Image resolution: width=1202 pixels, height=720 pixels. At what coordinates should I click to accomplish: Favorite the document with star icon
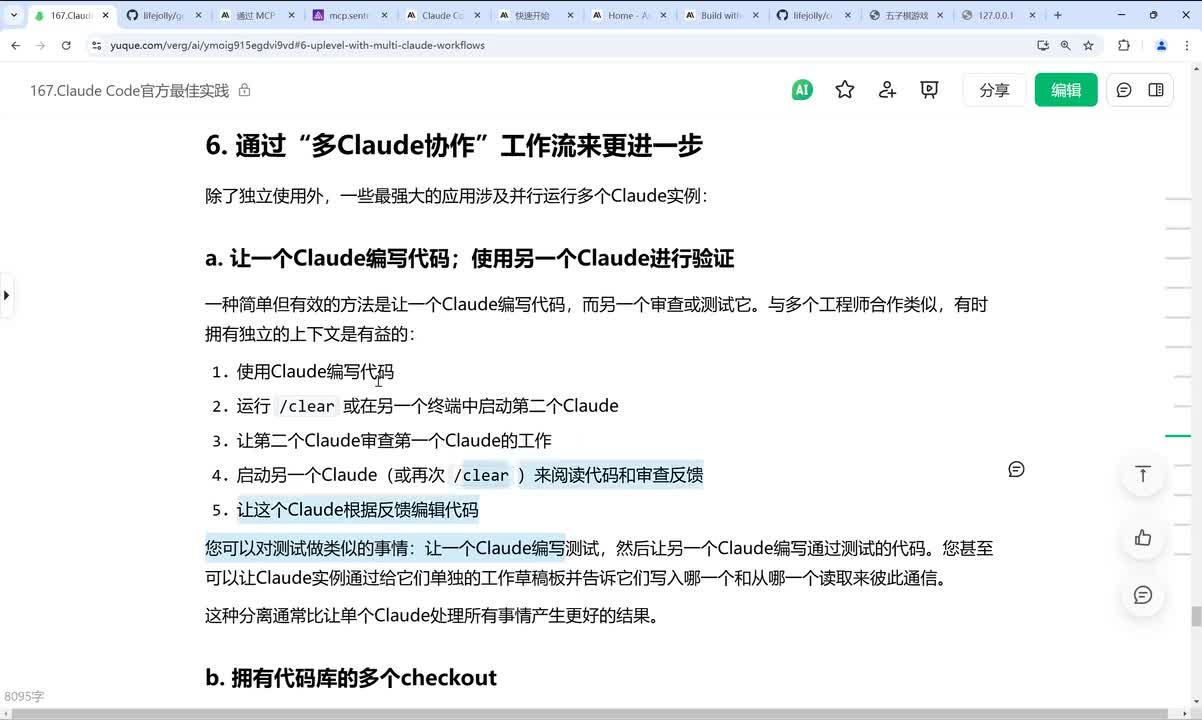point(845,90)
